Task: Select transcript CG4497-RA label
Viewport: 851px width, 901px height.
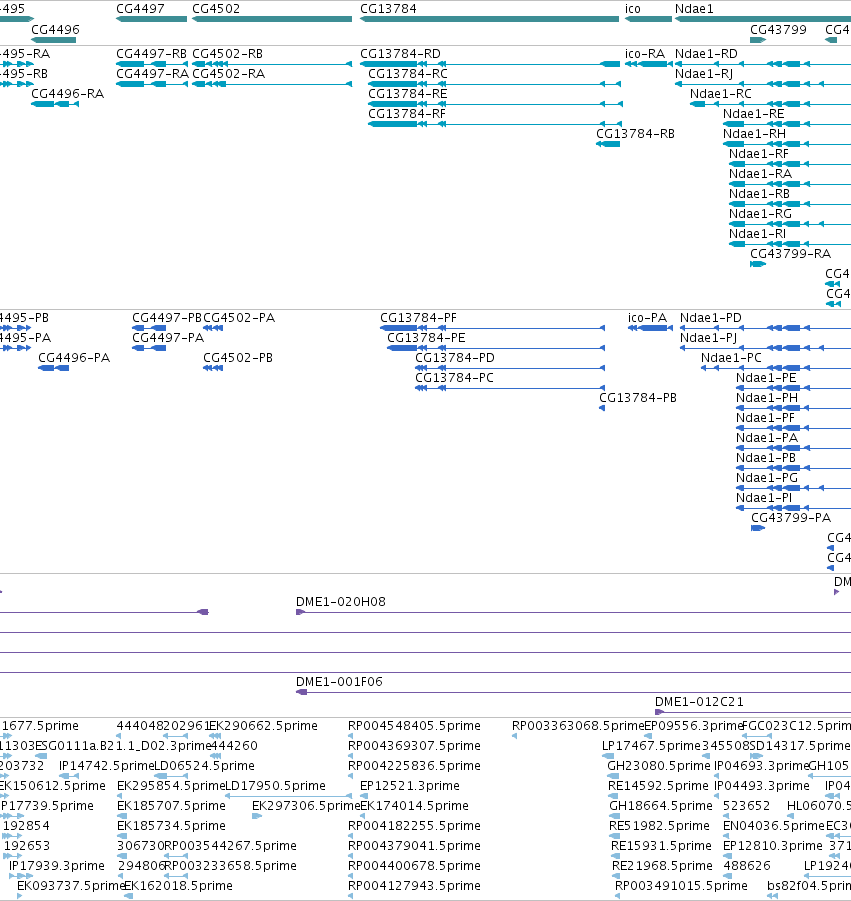Action: [x=152, y=74]
